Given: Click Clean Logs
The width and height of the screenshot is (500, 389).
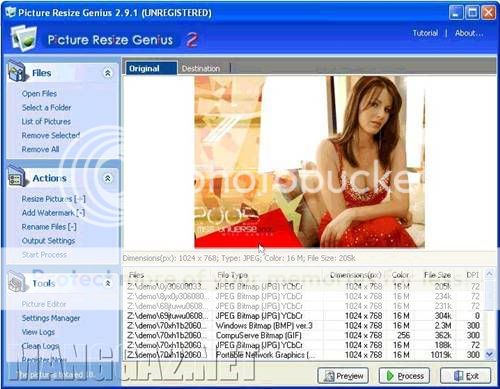Looking at the screenshot, I should [x=41, y=346].
